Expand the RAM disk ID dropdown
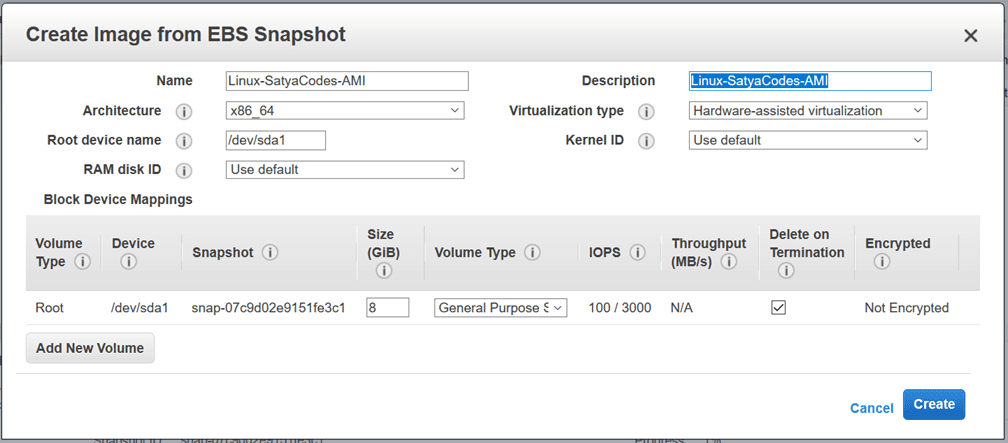Image resolution: width=1008 pixels, height=443 pixels. coord(345,170)
